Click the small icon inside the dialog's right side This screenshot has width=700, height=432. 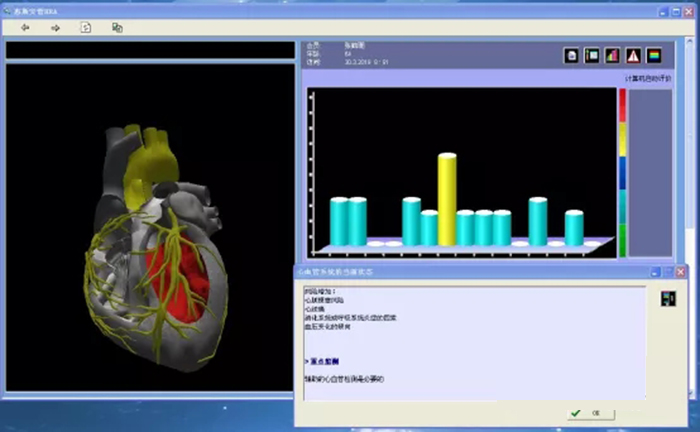click(x=668, y=298)
